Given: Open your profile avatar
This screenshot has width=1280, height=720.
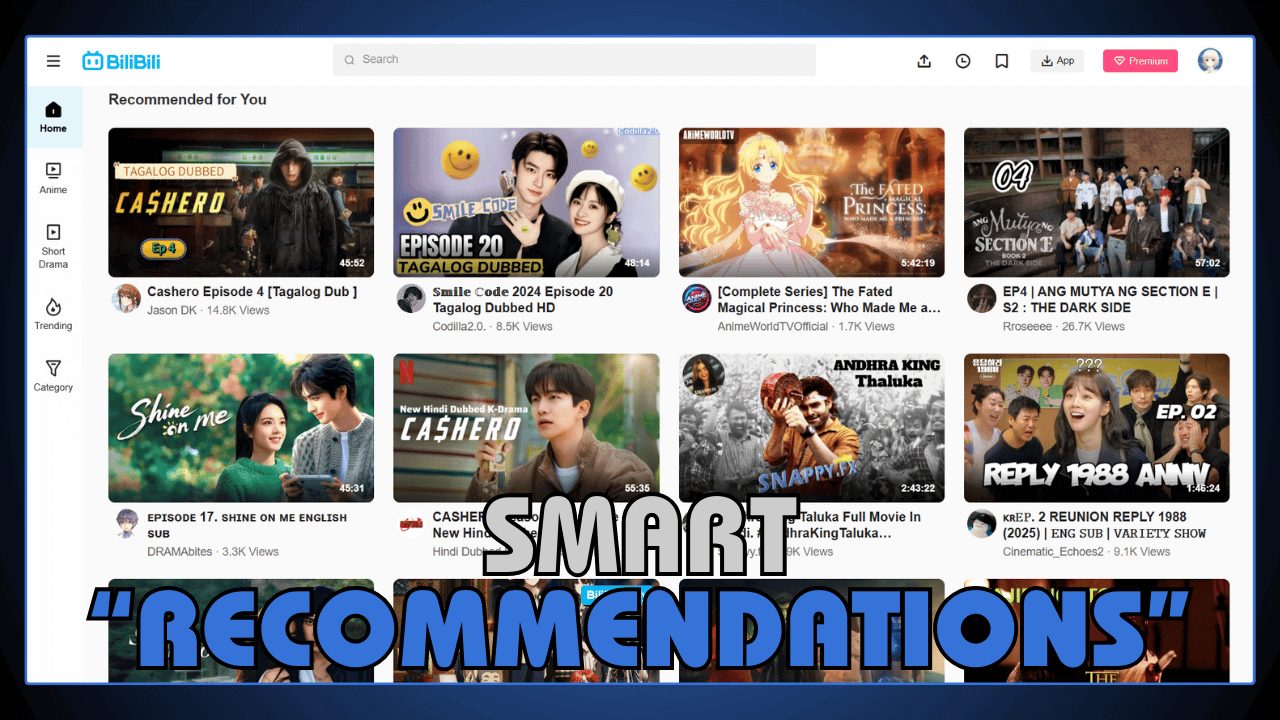Looking at the screenshot, I should 1210,60.
